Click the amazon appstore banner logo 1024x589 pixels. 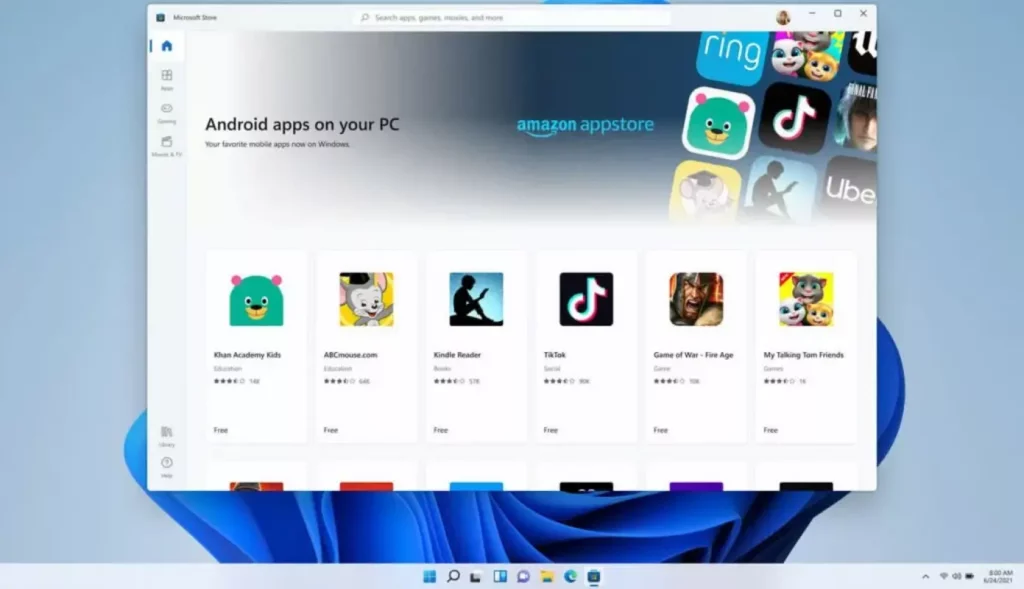(585, 126)
